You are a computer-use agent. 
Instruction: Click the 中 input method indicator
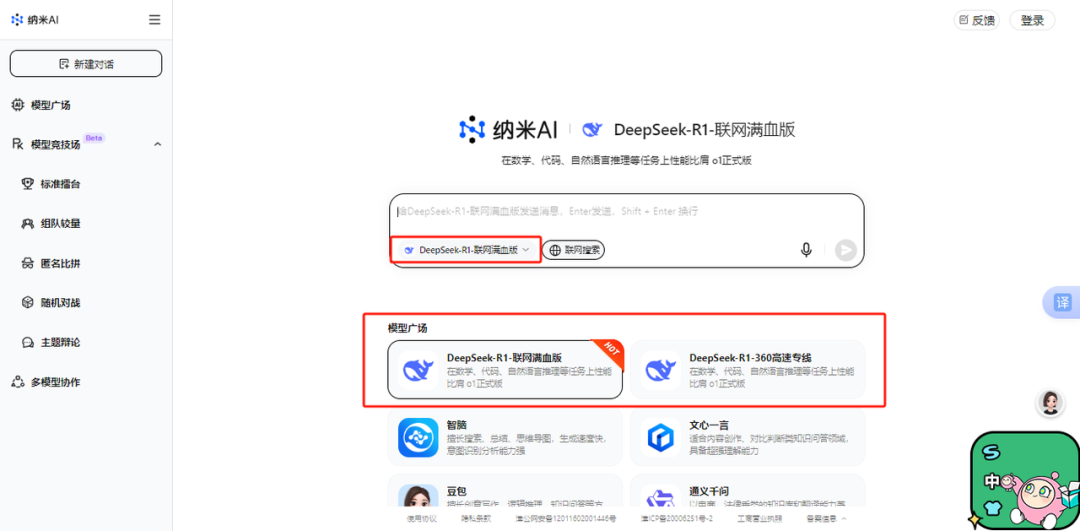(992, 482)
